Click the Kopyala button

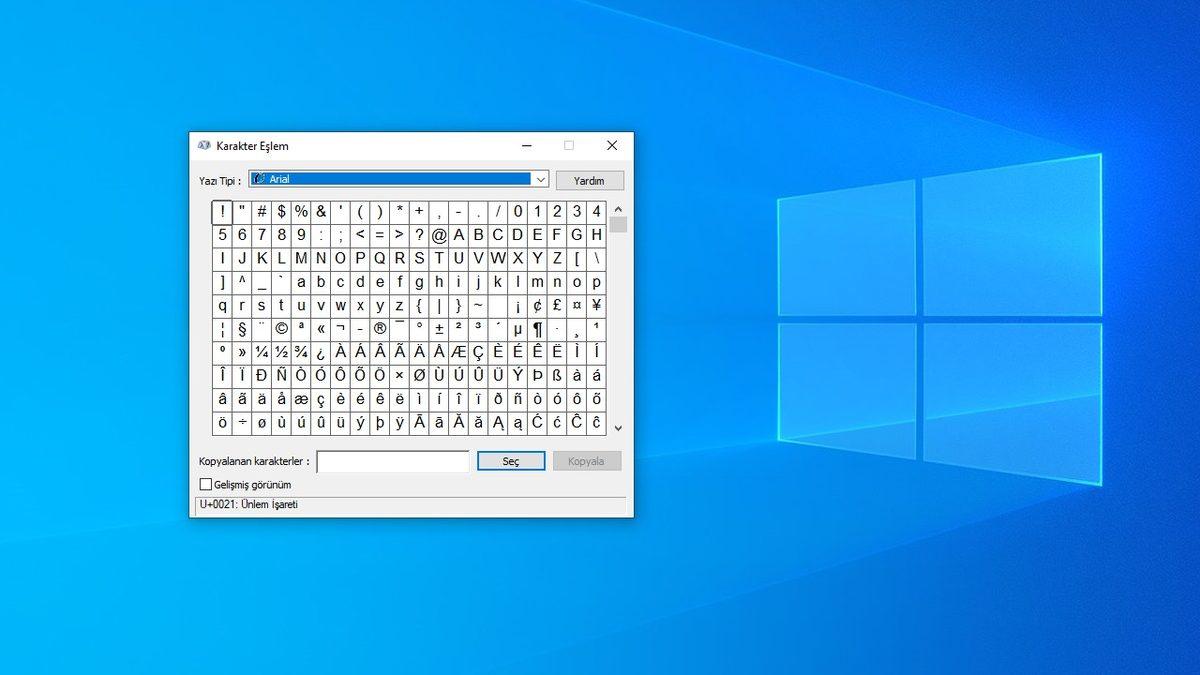click(x=587, y=461)
